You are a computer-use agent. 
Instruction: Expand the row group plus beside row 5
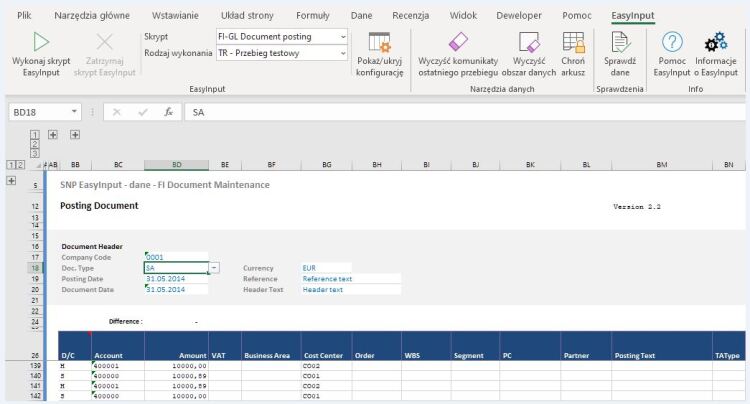point(11,181)
